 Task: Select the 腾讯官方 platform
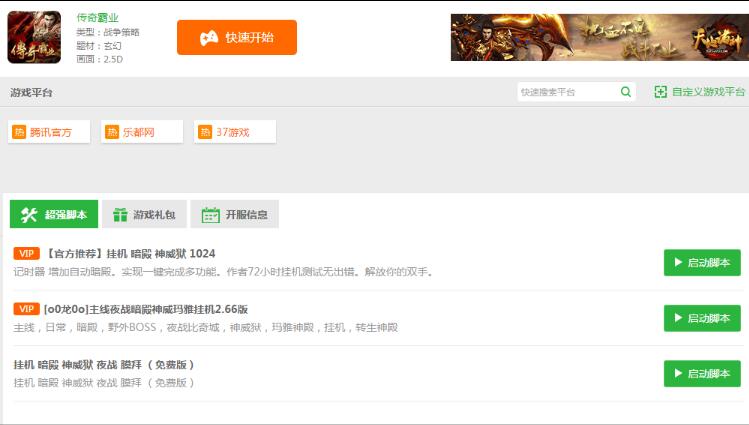click(x=49, y=132)
